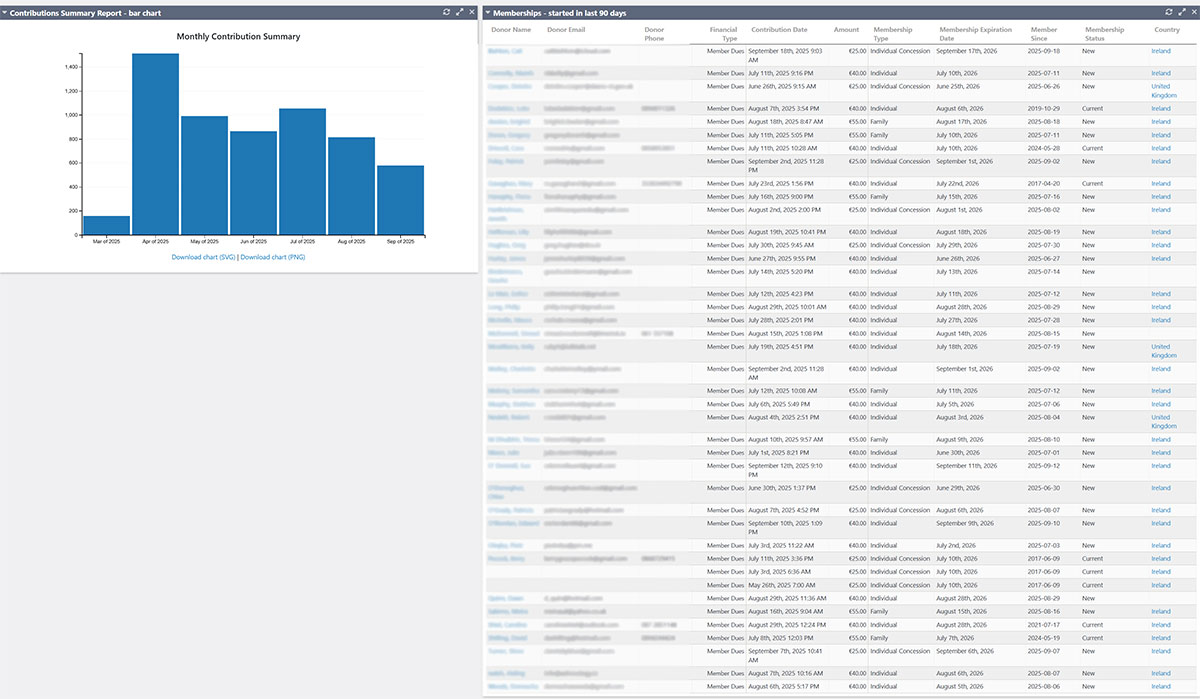Image resolution: width=1200 pixels, height=699 pixels.
Task: Click the expiration date September 17th, 2026
Action: (965, 50)
